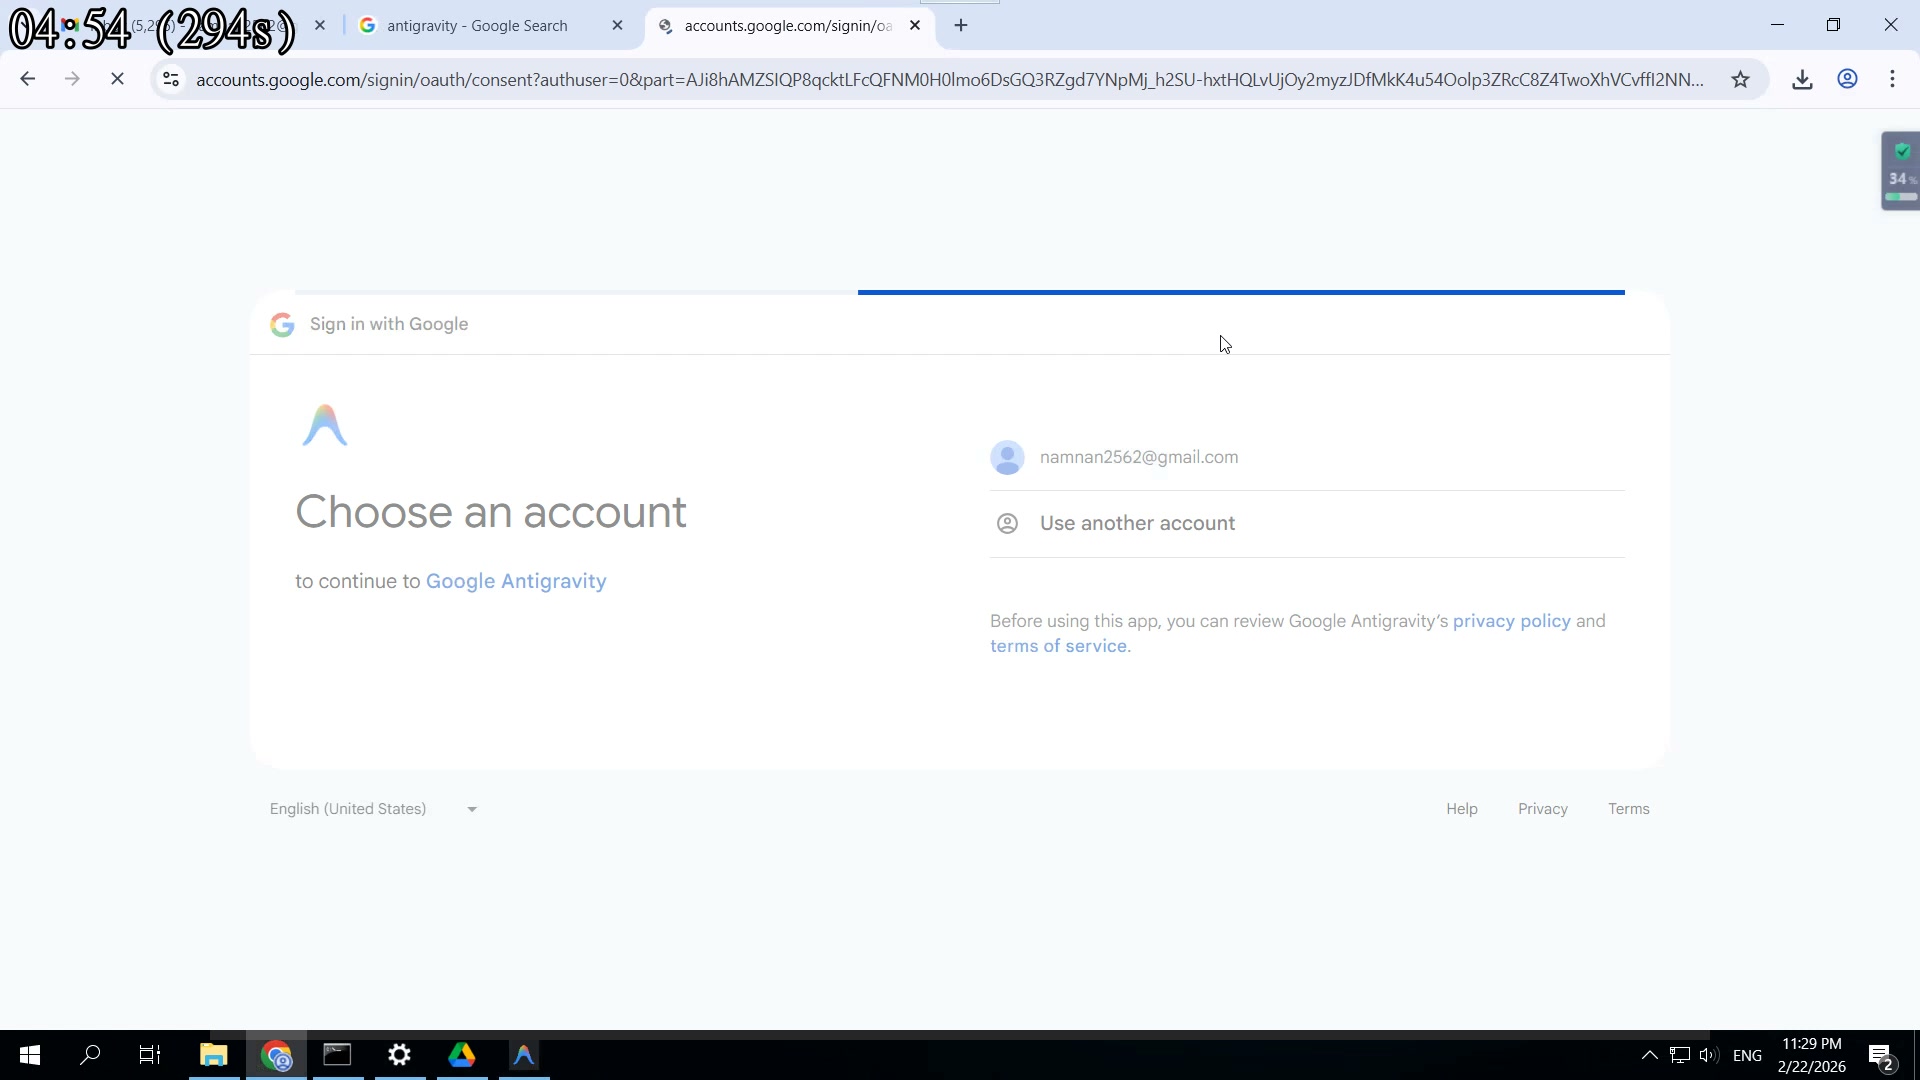
Task: Open Chrome profile avatar icon
Action: pyautogui.click(x=1847, y=80)
